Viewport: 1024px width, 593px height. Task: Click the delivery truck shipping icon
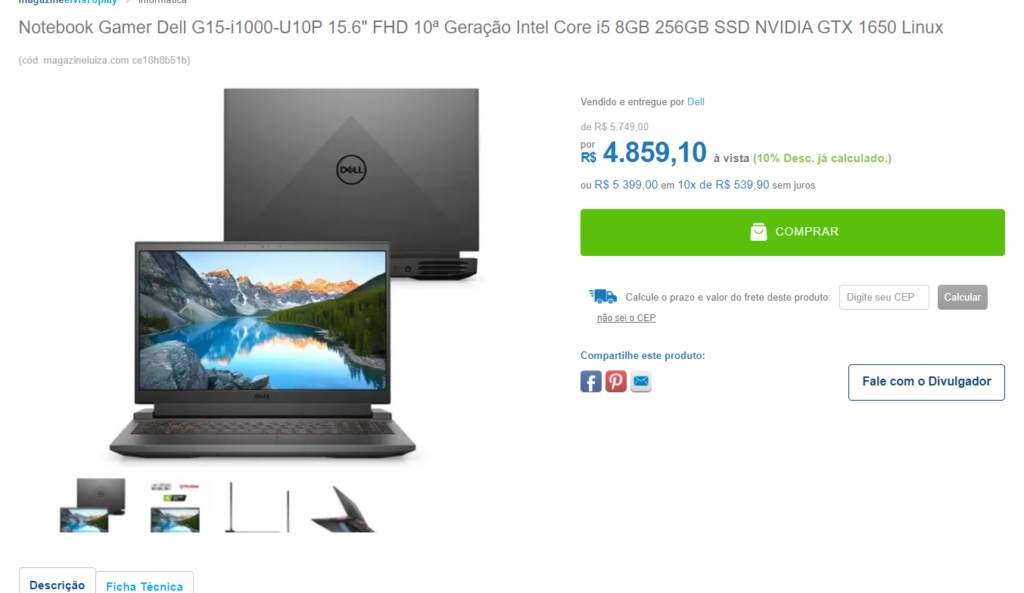point(602,296)
